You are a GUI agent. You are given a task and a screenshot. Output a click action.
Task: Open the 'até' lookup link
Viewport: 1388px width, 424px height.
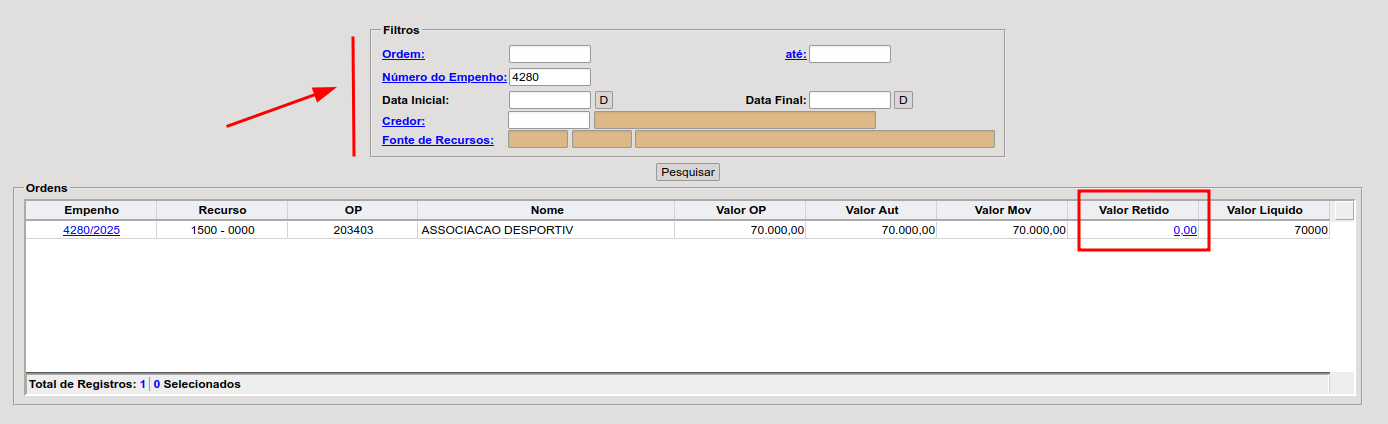[x=795, y=54]
